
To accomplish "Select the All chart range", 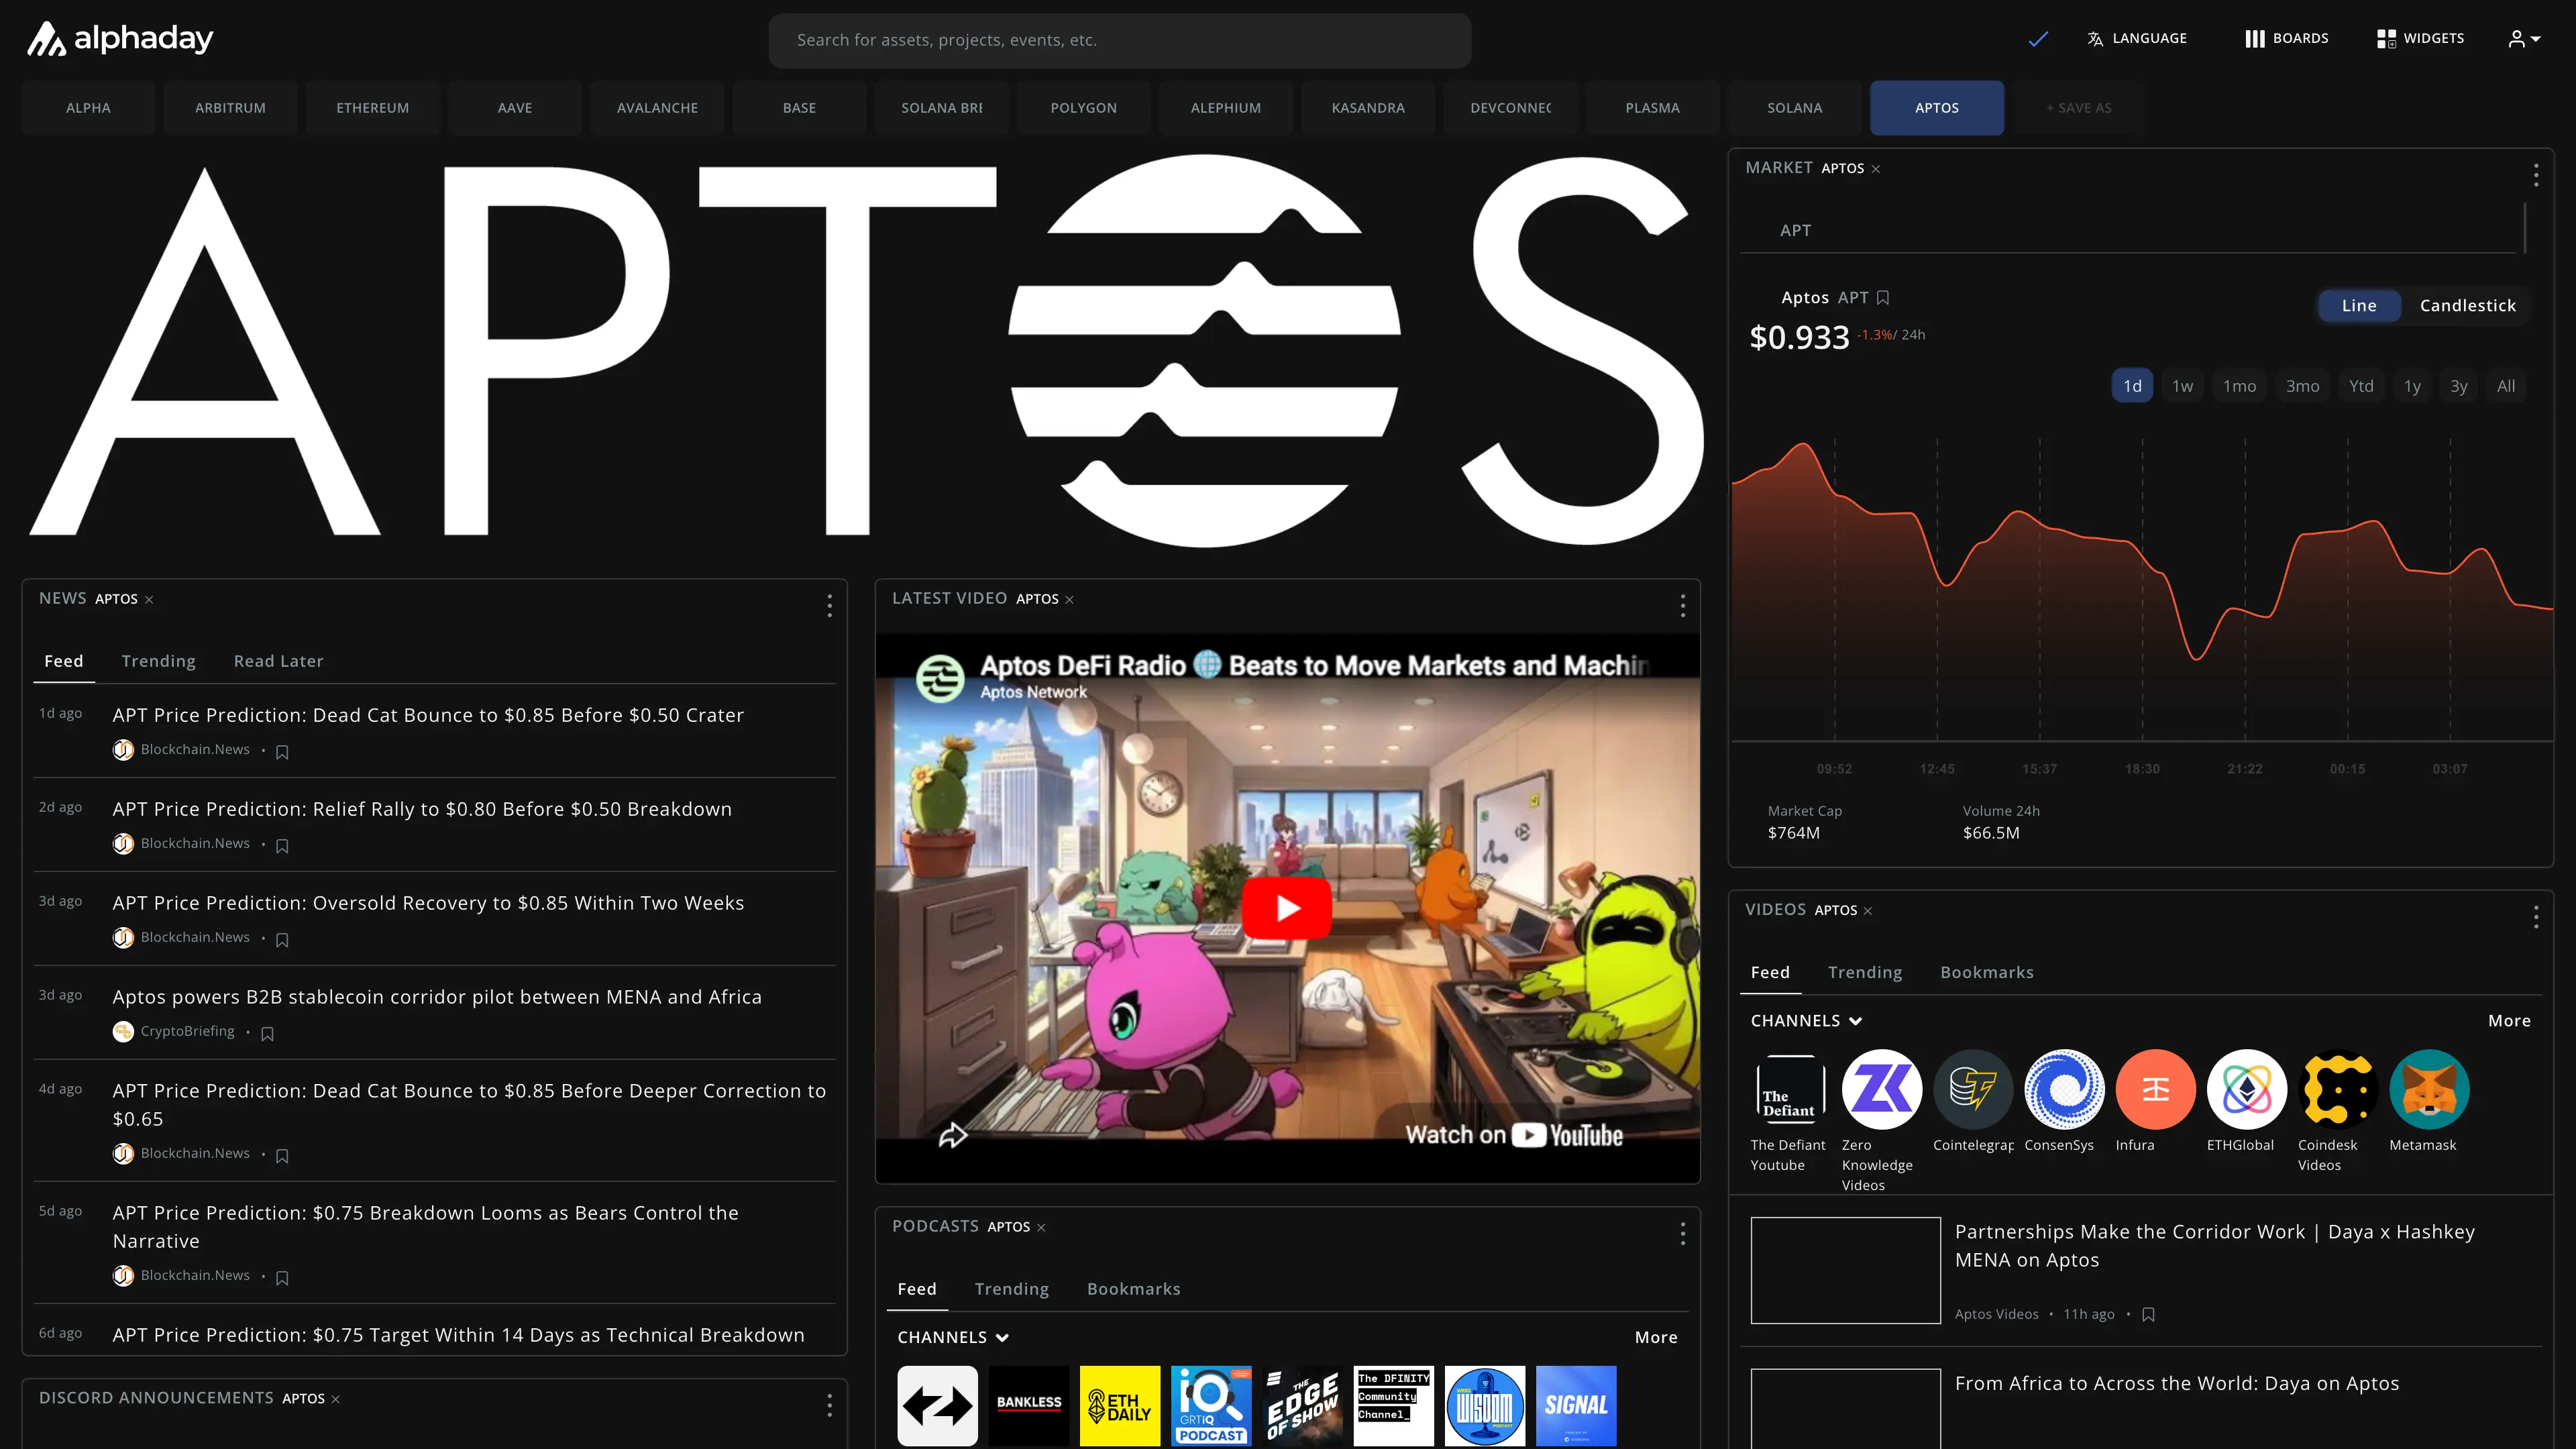I will [2506, 386].
